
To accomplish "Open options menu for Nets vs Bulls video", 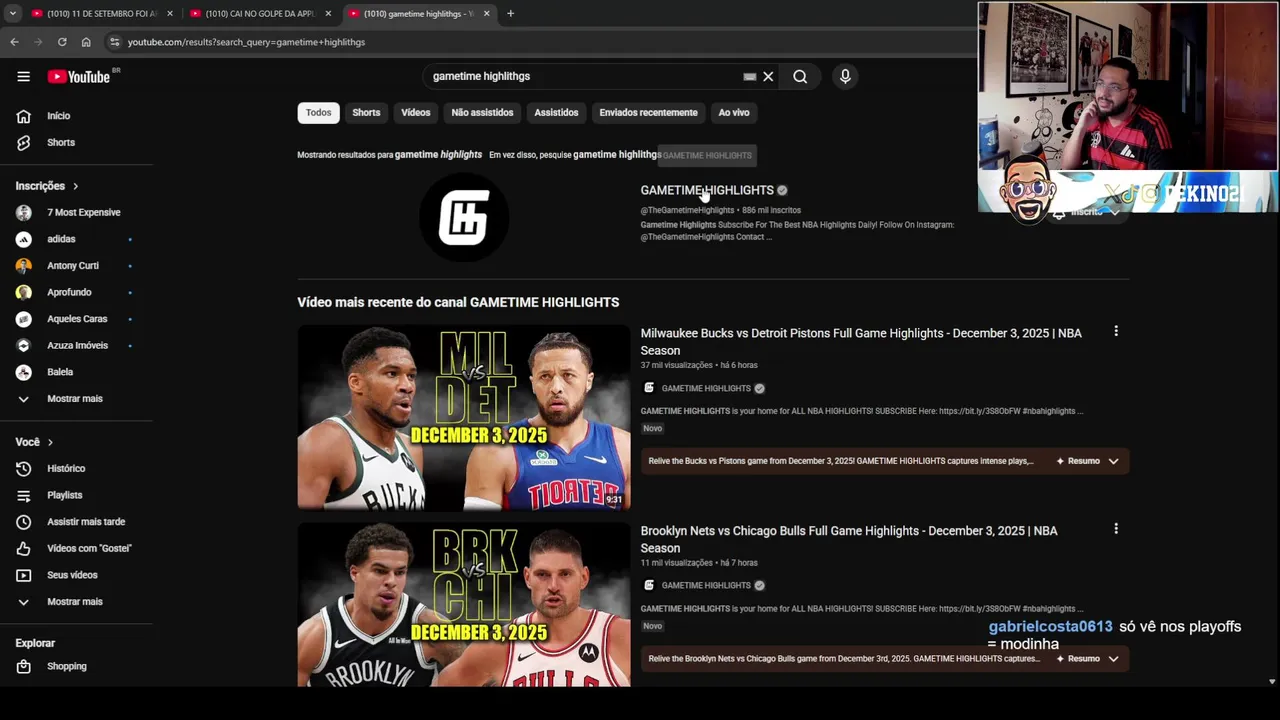I will 1116,529.
